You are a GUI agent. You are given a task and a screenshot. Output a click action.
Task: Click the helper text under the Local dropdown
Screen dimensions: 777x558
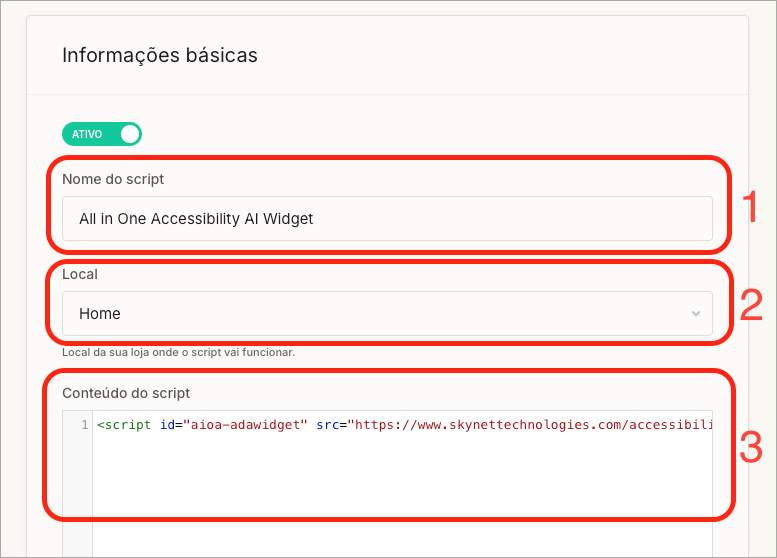coord(178,352)
